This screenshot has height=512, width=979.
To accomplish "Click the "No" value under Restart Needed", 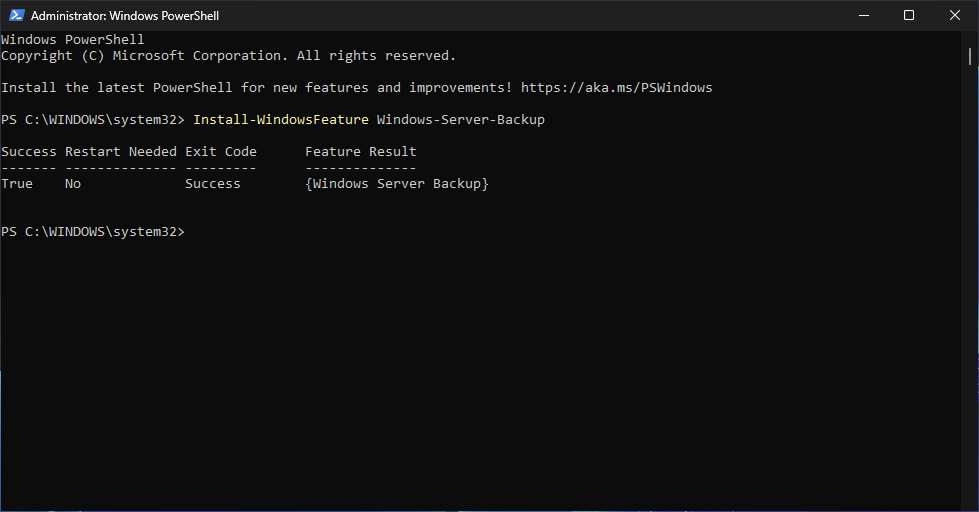I will (73, 184).
